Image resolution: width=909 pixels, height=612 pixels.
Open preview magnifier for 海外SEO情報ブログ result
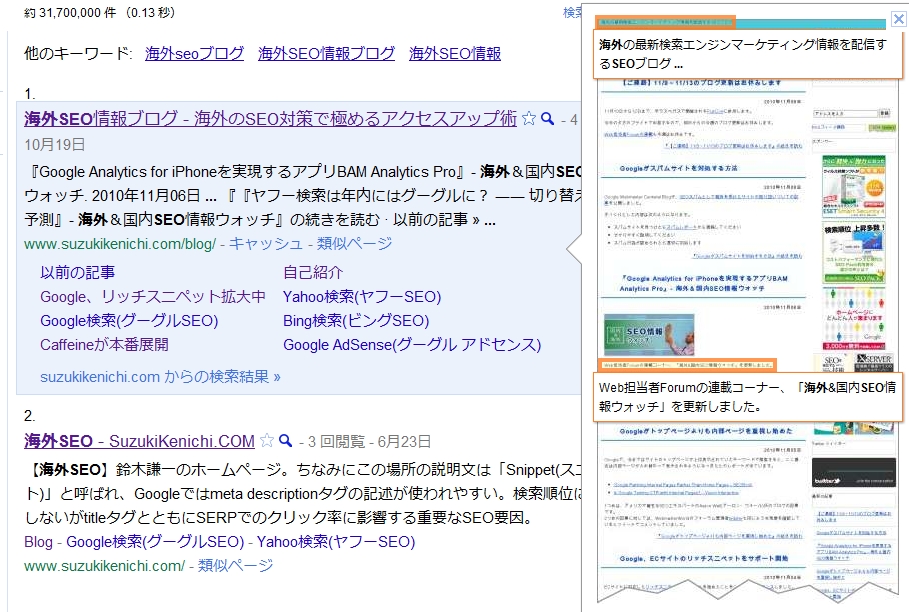pos(547,119)
